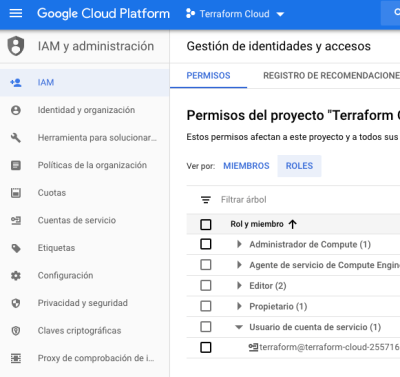Click the filter icon beside Filtrar árbol
This screenshot has width=400, height=377.
pos(206,200)
